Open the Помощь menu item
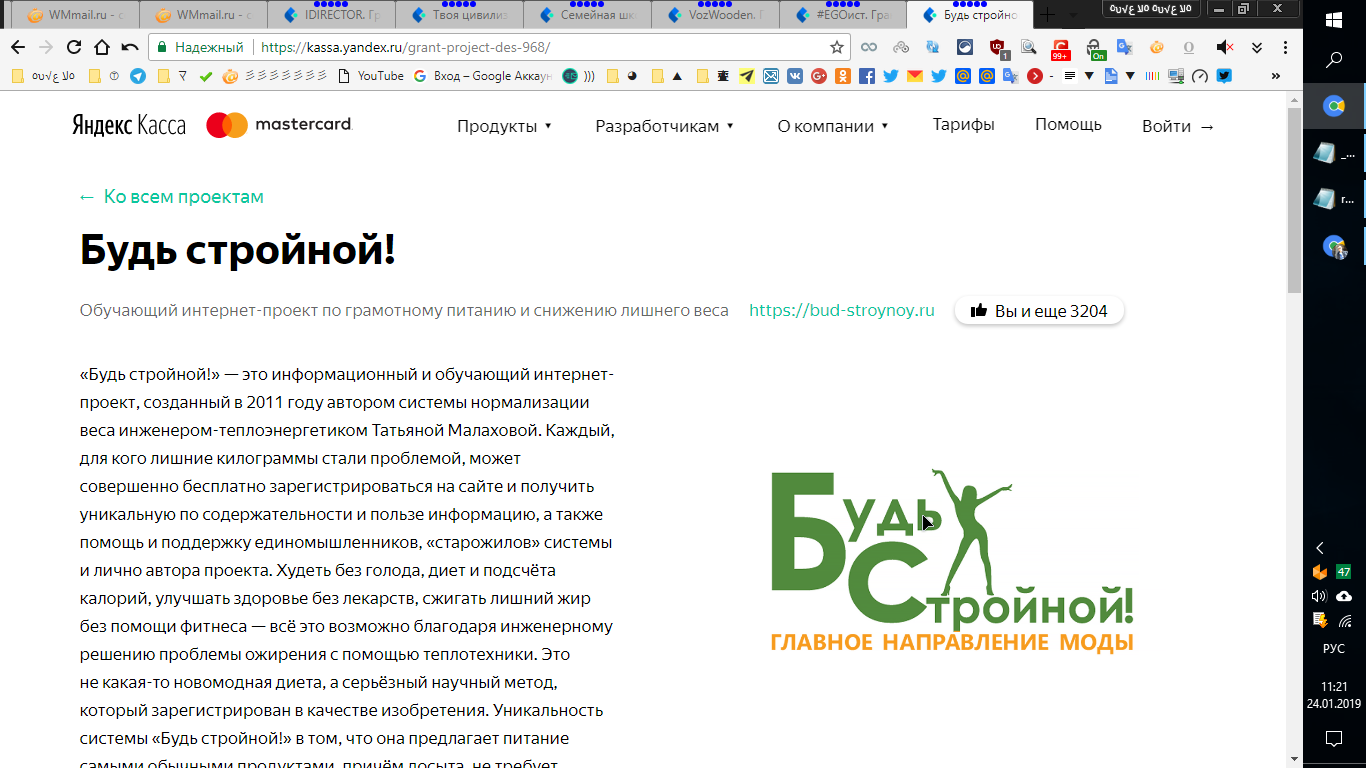Viewport: 1366px width, 768px height. [1068, 125]
